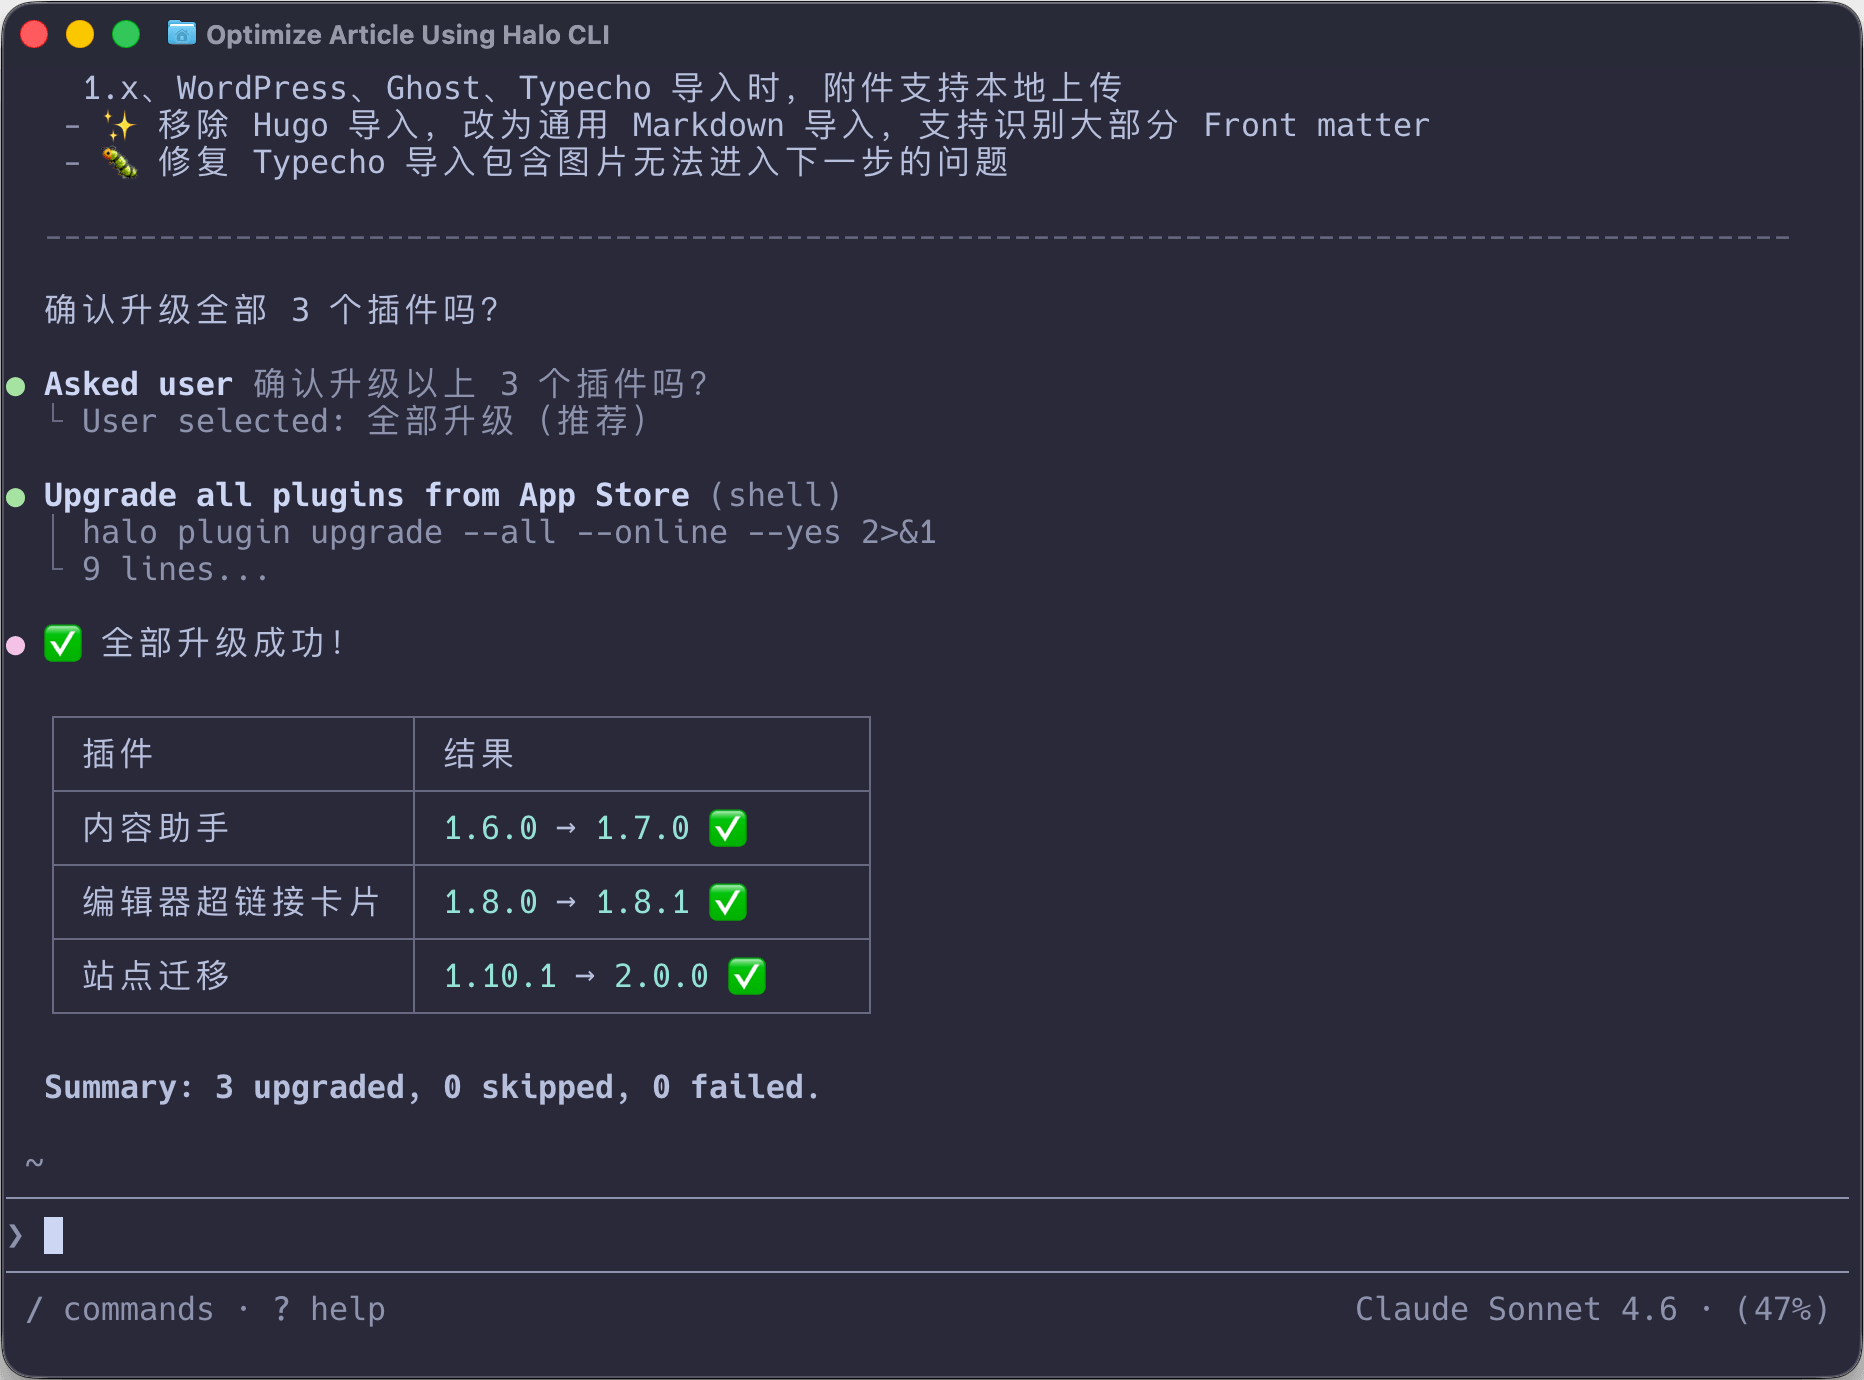Click the green check emoji before 全部升级成功
The width and height of the screenshot is (1864, 1380).
click(x=63, y=643)
